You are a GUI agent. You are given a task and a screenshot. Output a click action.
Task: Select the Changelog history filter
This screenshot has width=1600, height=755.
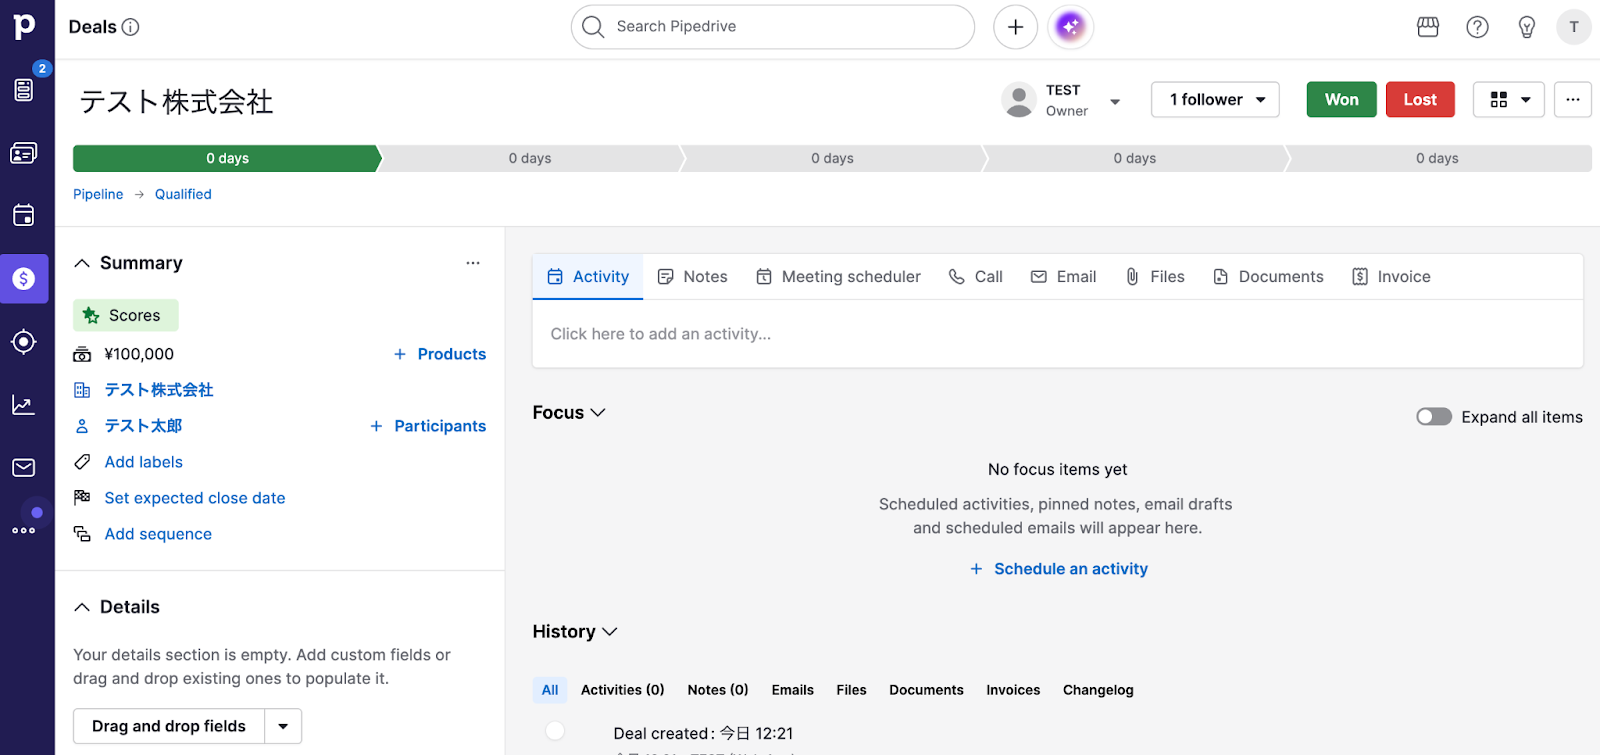click(1097, 690)
